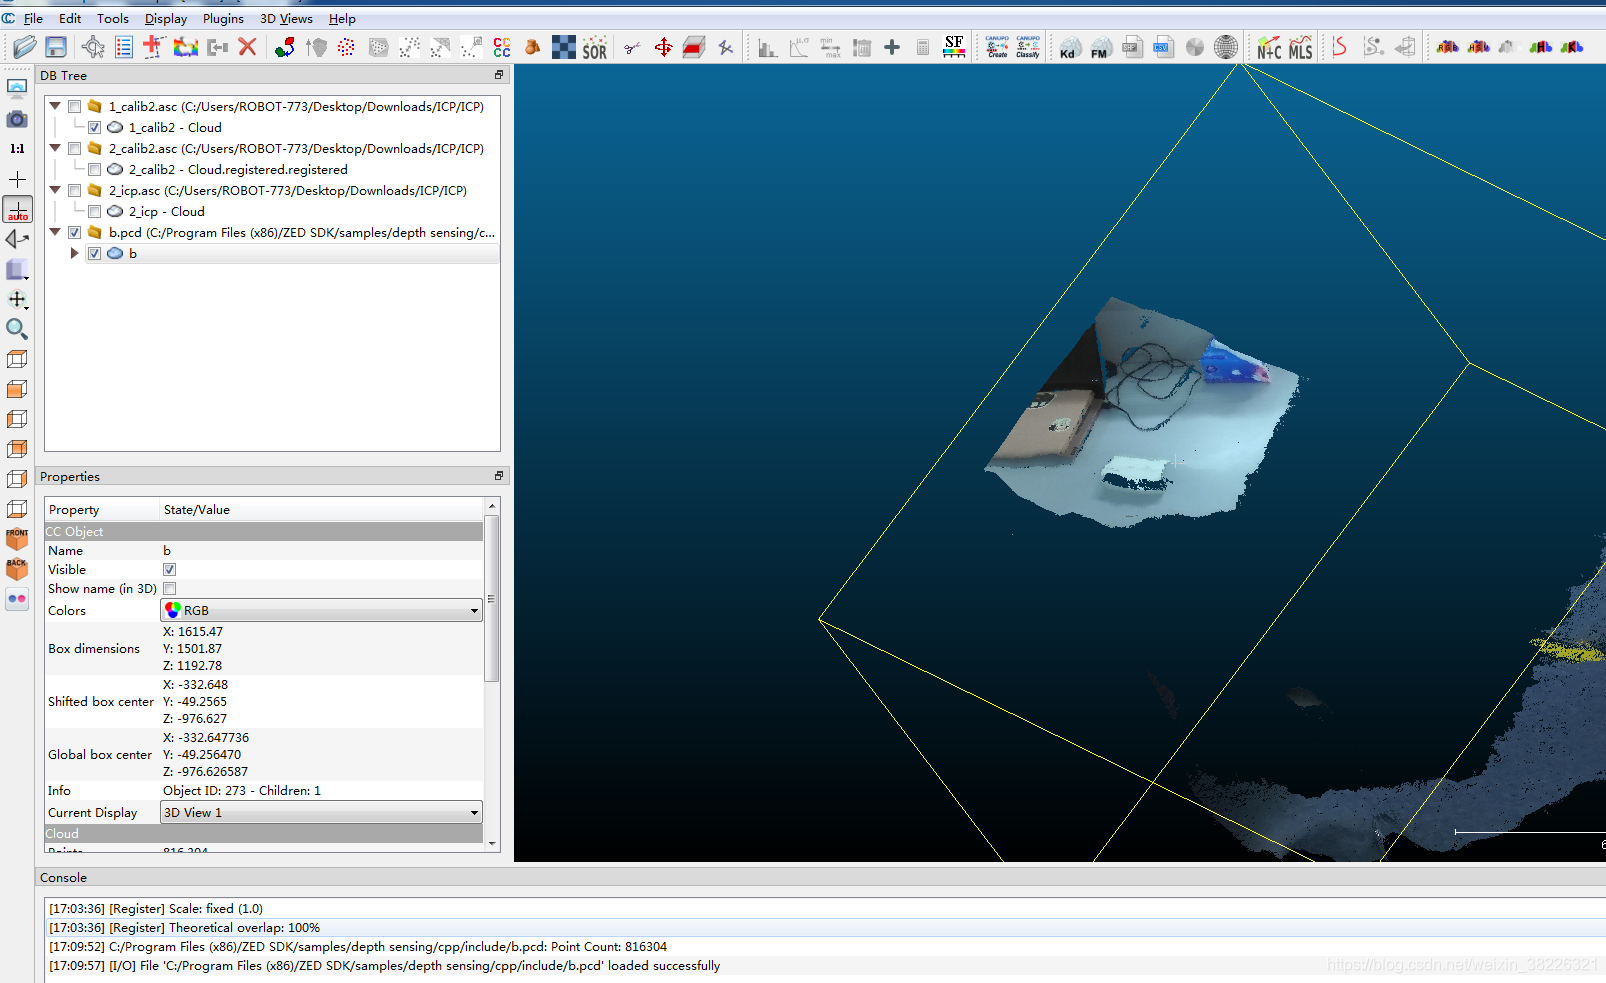This screenshot has height=983, width=1606.
Task: Click the Properties panel vertical scrollbar
Action: 492,598
